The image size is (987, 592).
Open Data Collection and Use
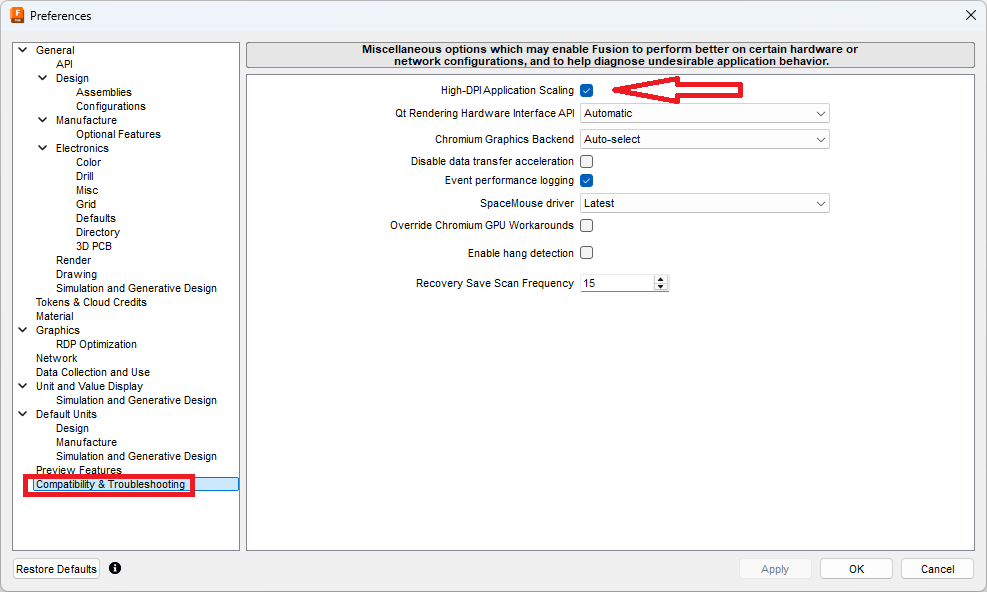click(93, 372)
